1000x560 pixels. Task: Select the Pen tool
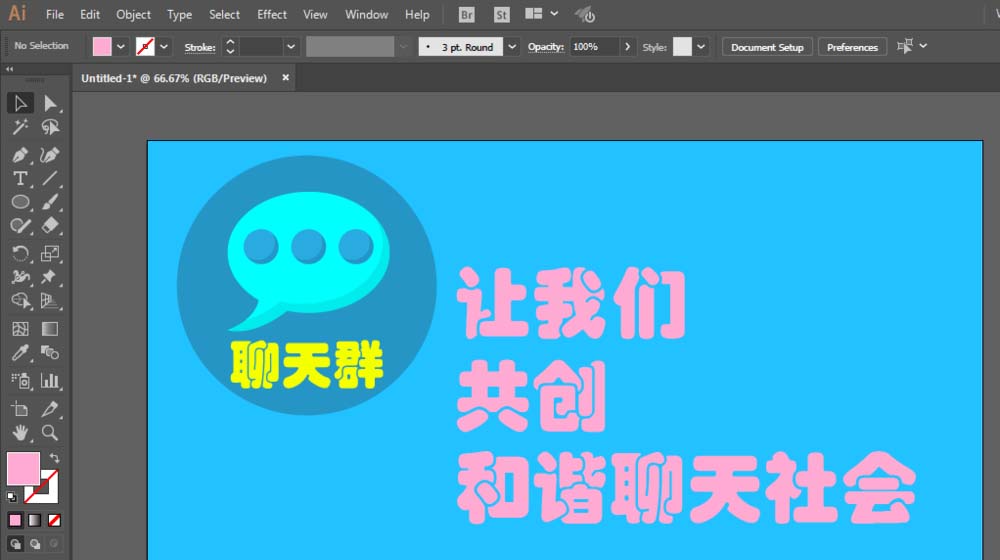pos(20,155)
